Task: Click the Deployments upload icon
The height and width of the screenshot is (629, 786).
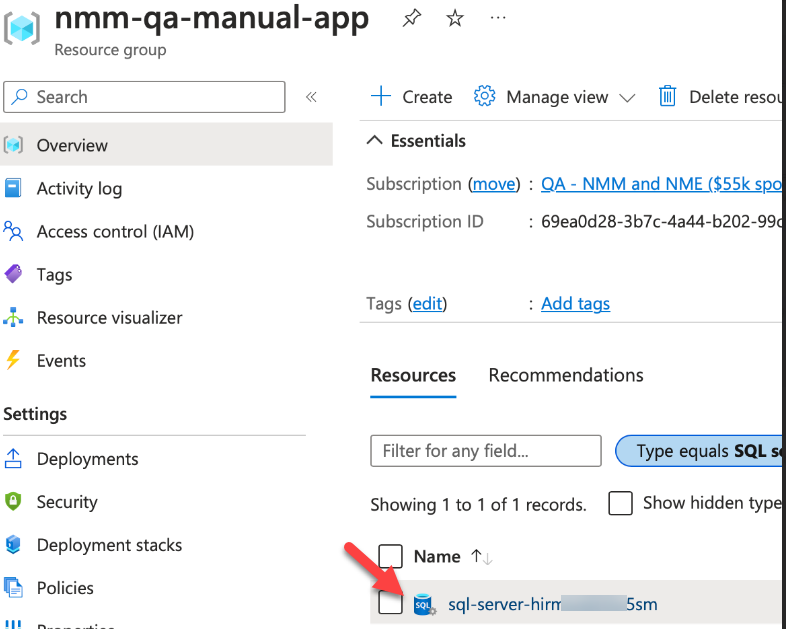Action: click(13, 458)
